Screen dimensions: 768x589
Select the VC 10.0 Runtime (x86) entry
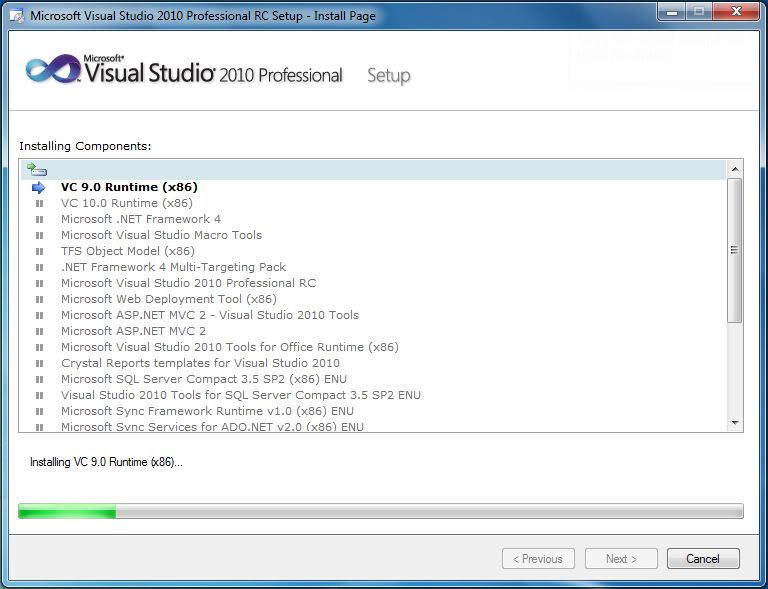click(127, 203)
